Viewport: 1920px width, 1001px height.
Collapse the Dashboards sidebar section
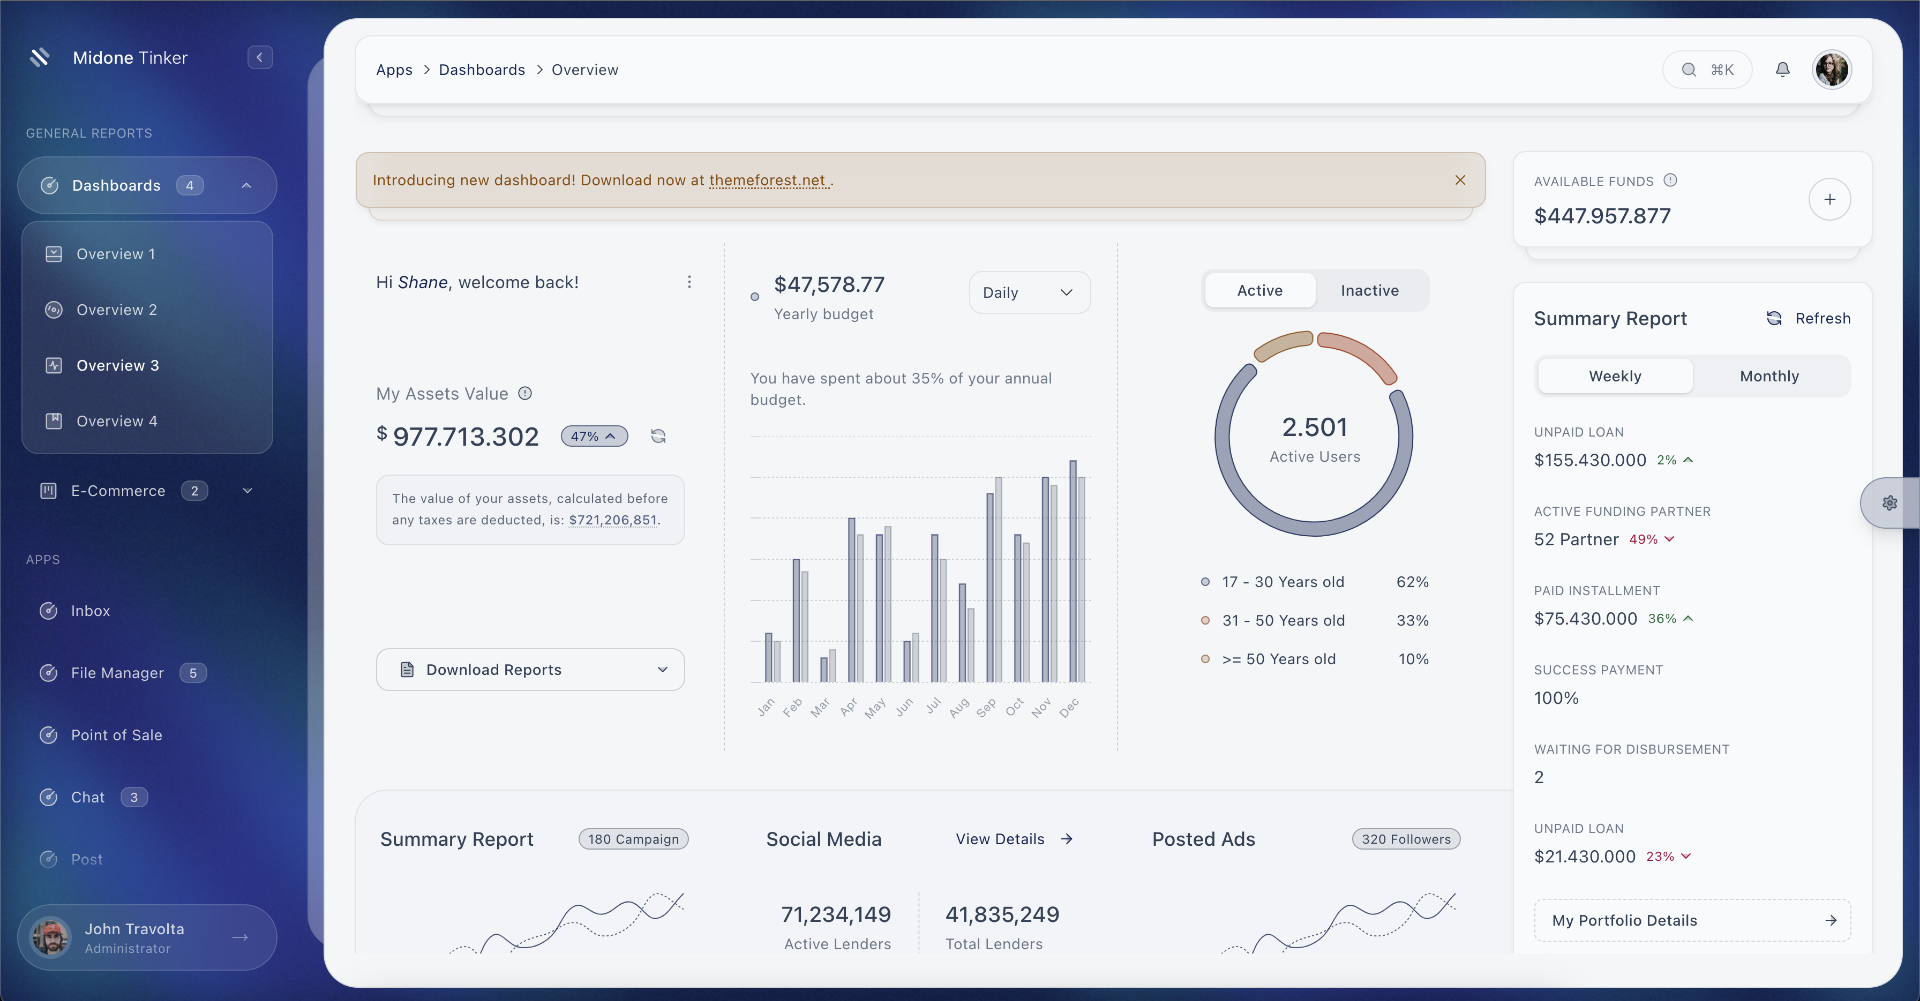click(x=246, y=185)
